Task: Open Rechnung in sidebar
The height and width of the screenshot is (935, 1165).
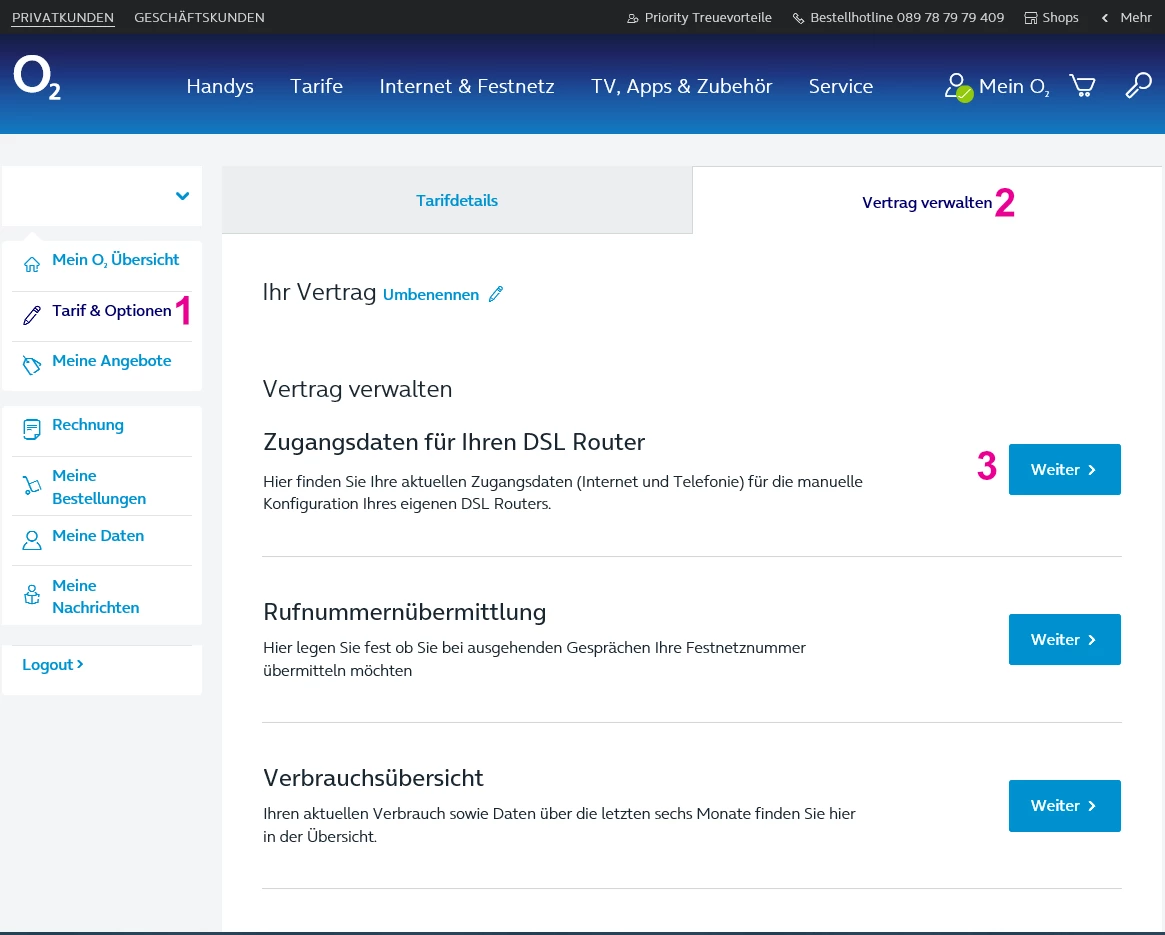Action: click(x=88, y=425)
